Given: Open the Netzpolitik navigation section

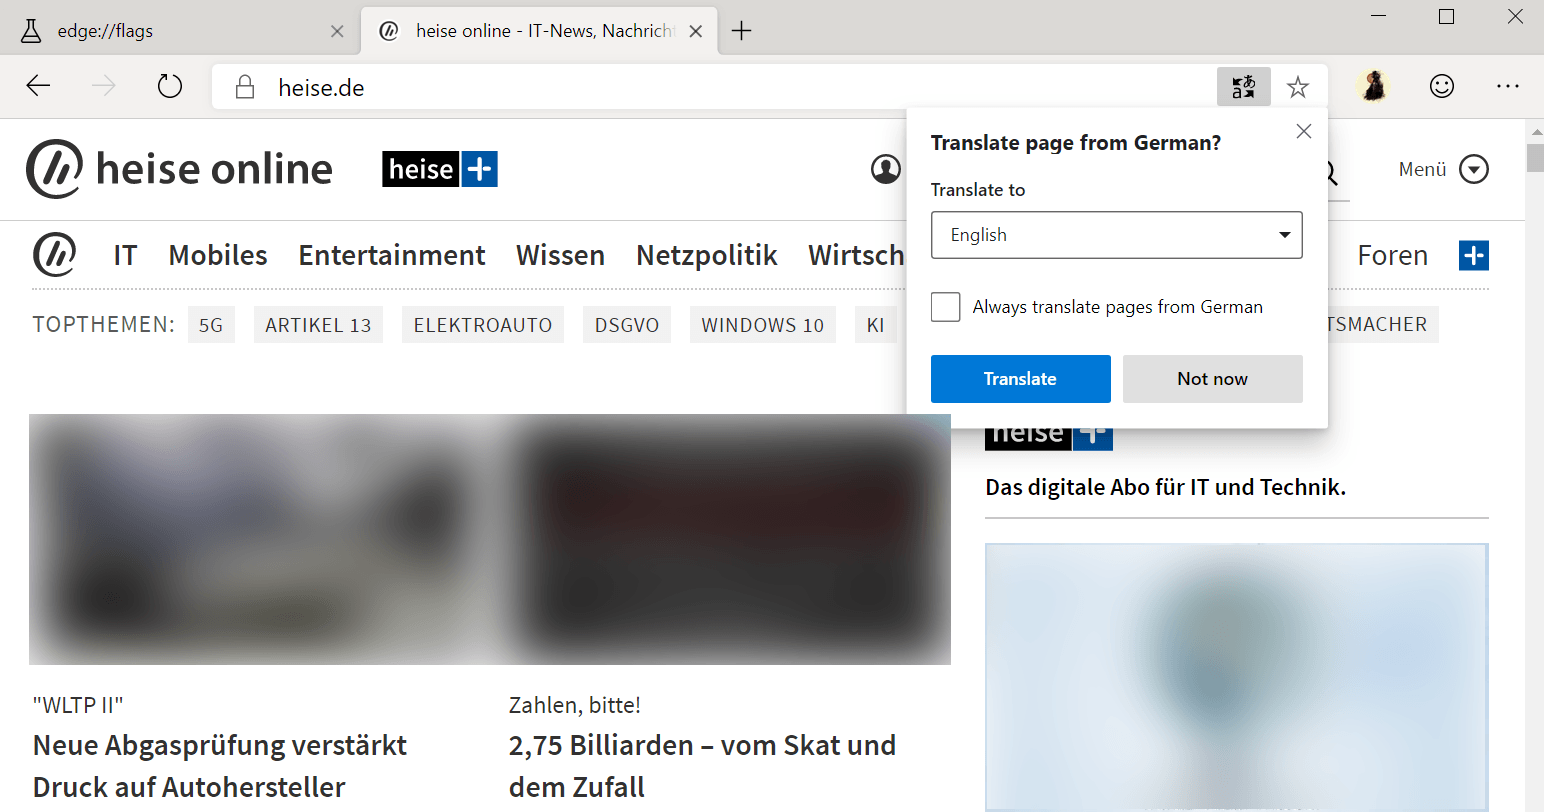Looking at the screenshot, I should pos(706,256).
